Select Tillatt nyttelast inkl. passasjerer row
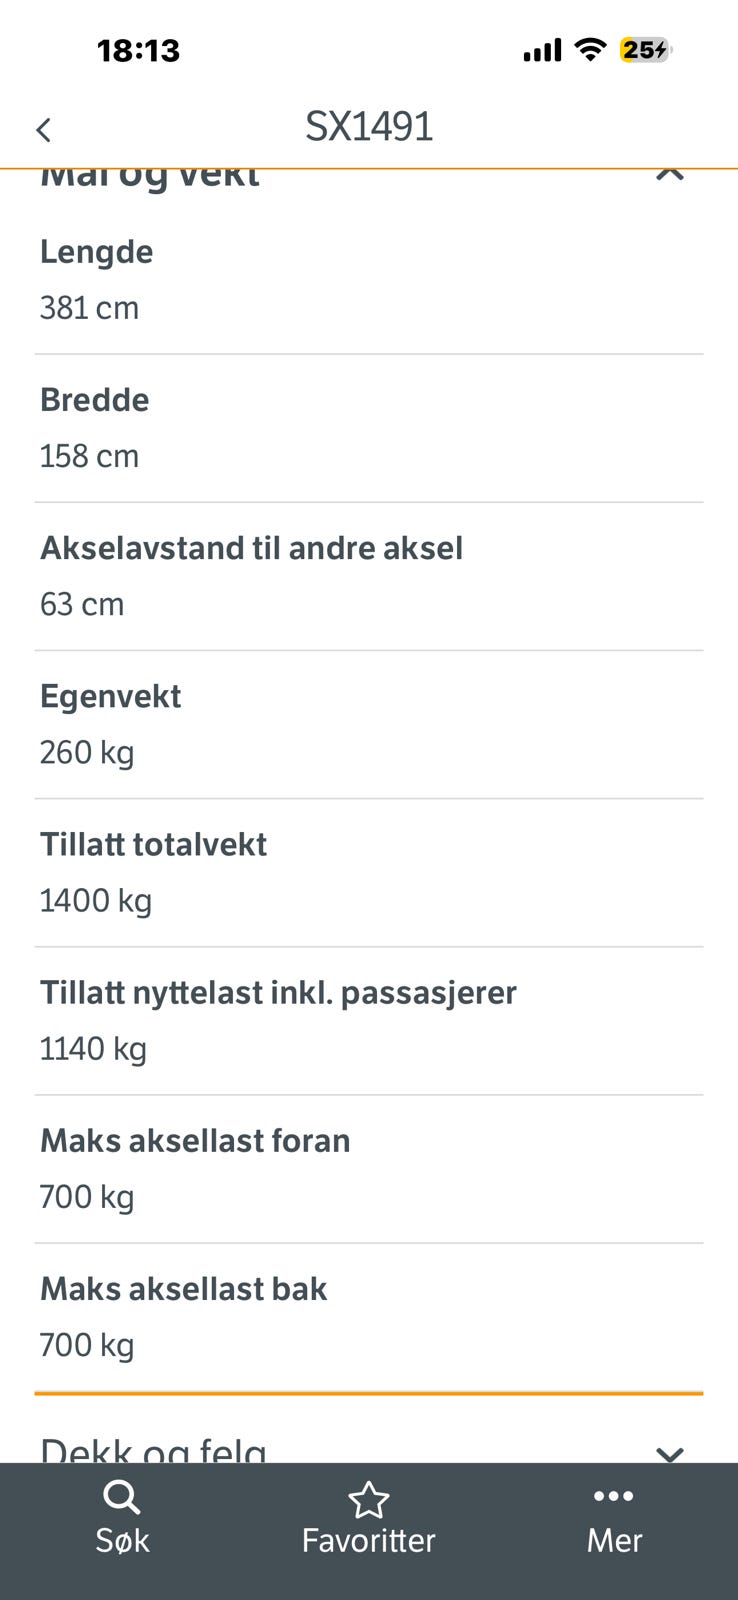738x1600 pixels. (x=369, y=1021)
